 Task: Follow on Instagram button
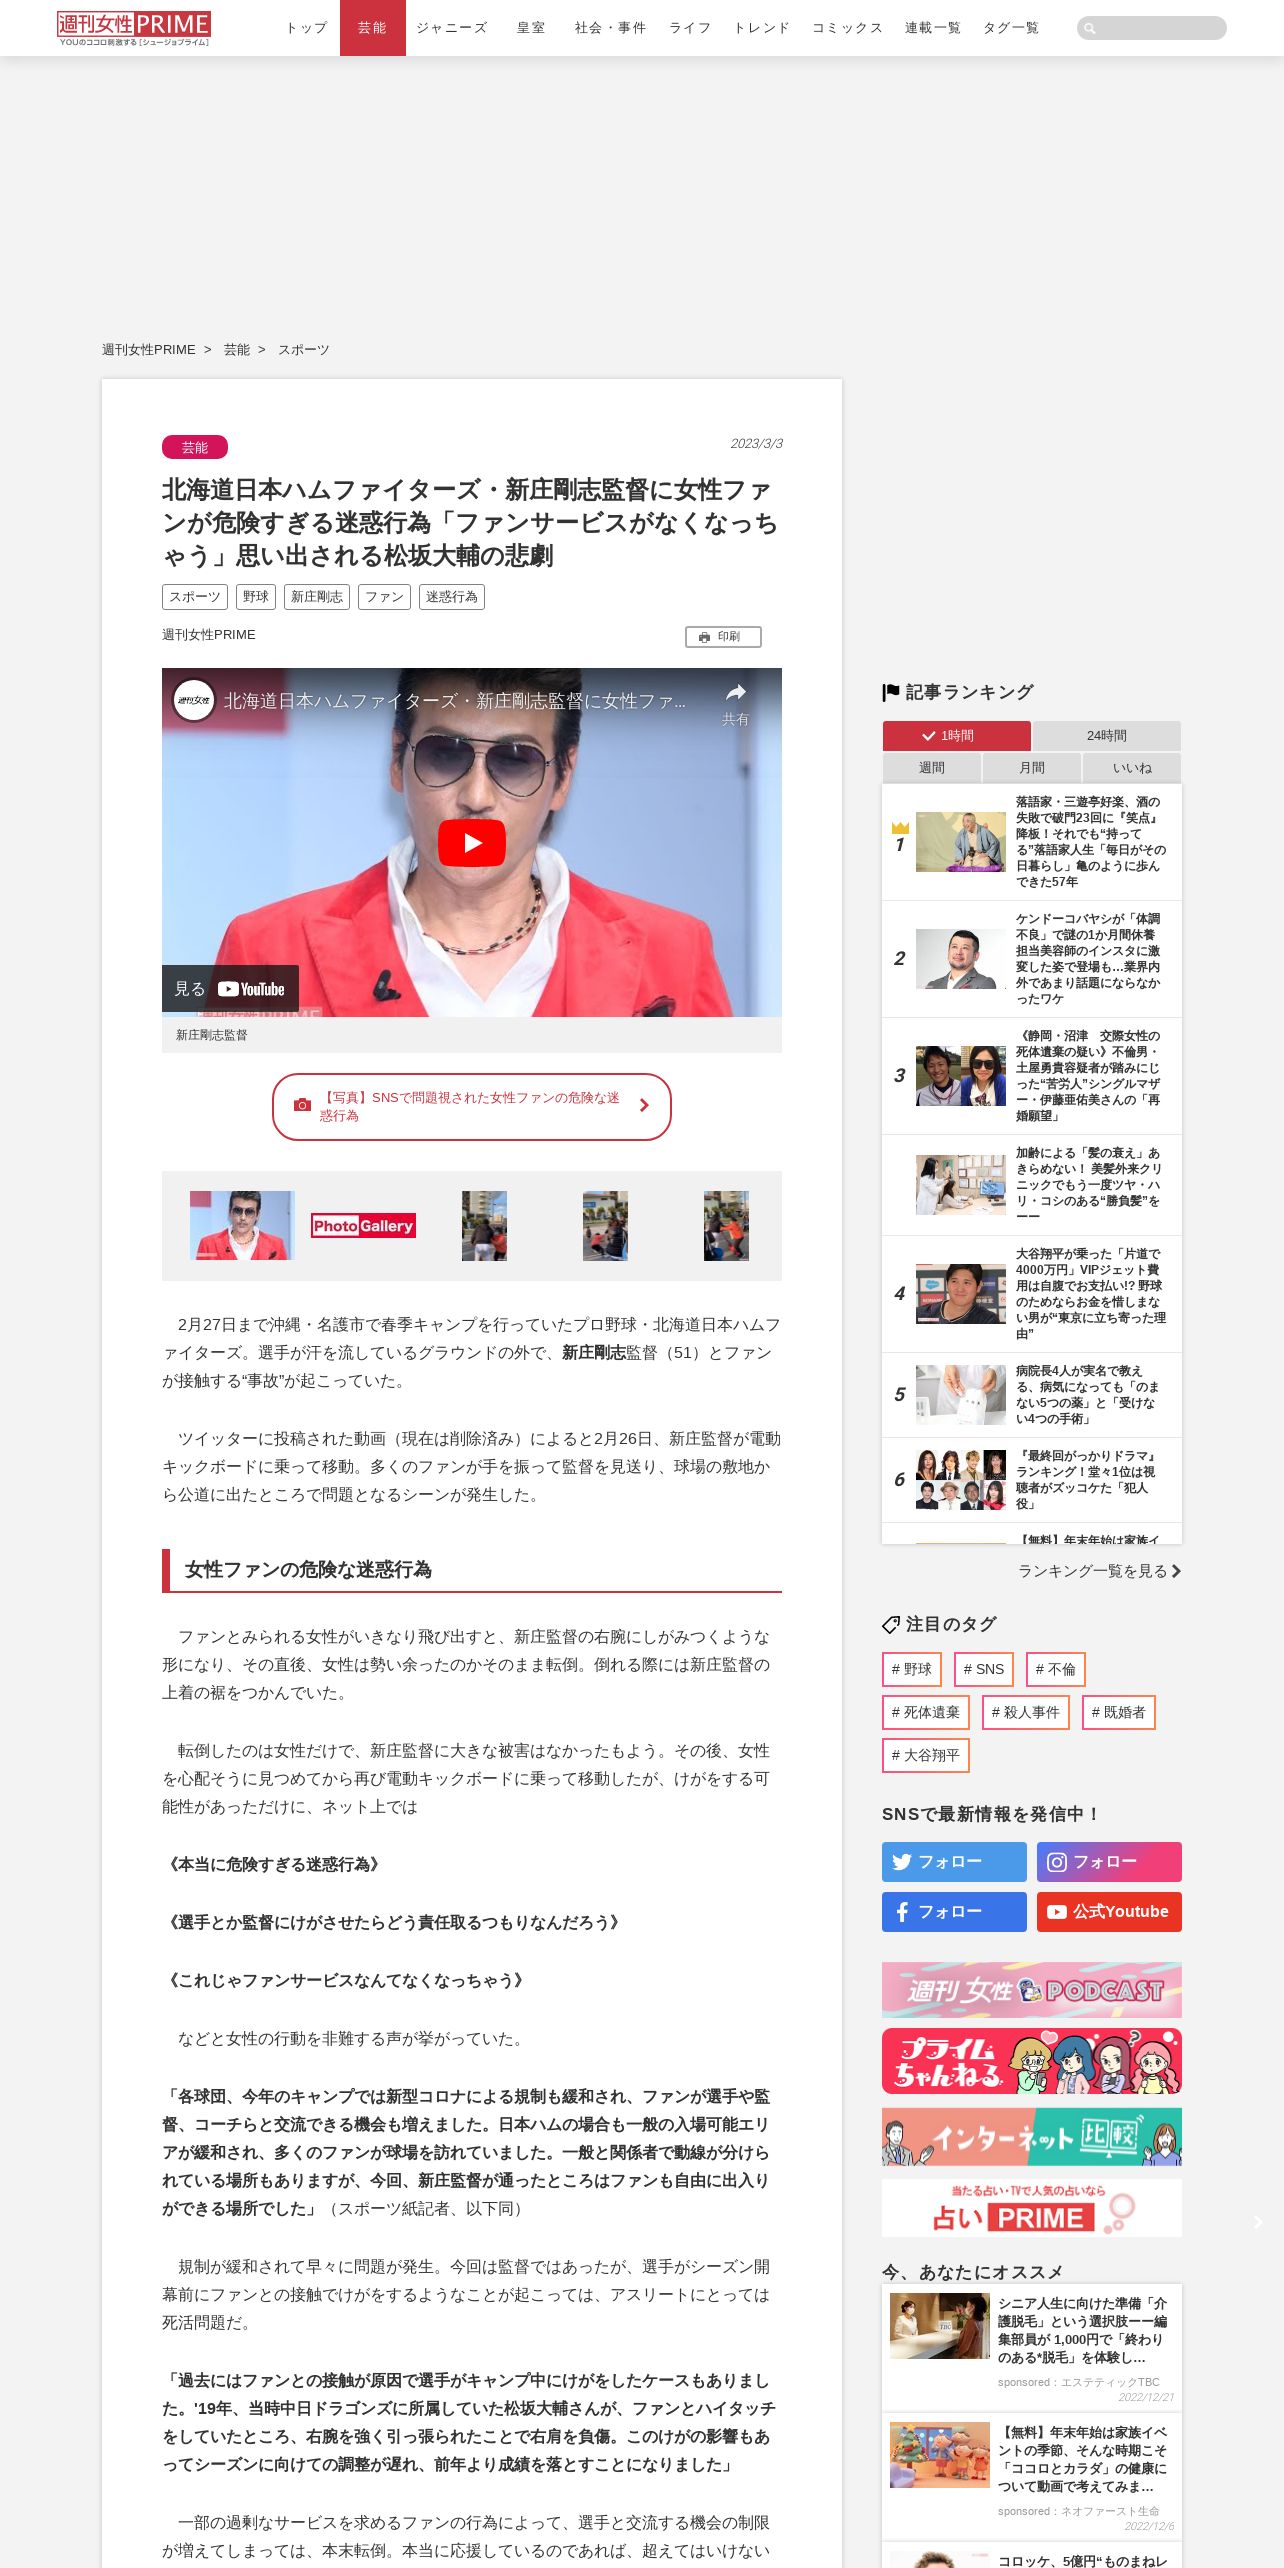[x=1109, y=1862]
